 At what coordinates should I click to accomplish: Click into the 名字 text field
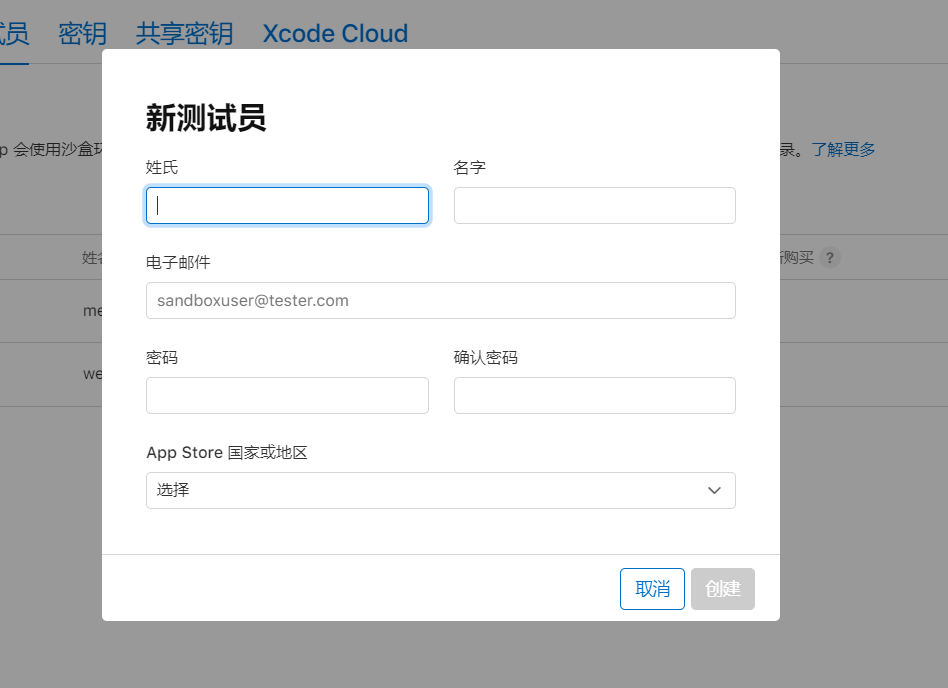point(595,206)
